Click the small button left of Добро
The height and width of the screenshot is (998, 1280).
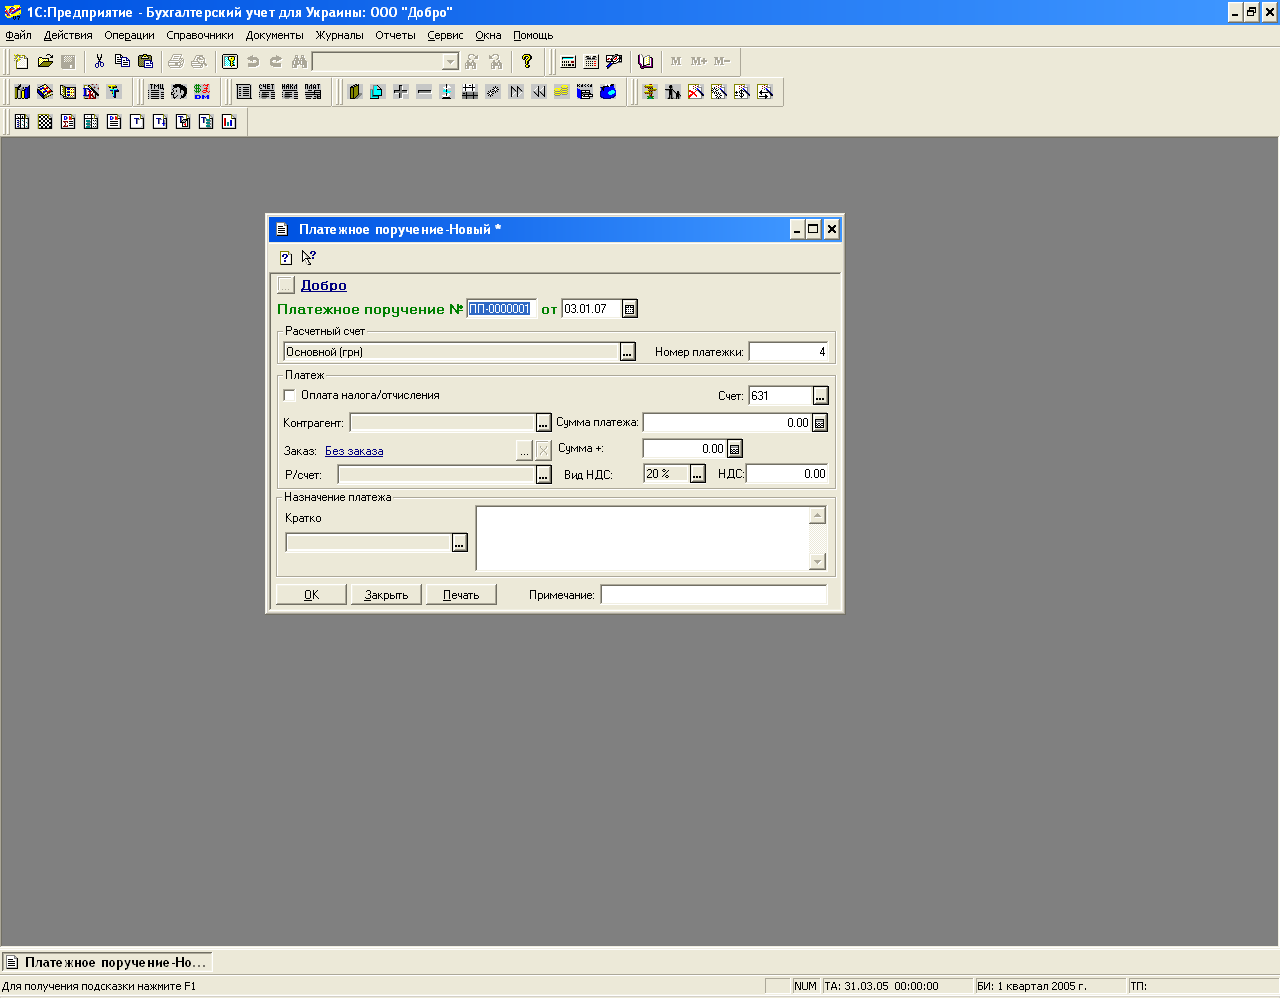[286, 285]
